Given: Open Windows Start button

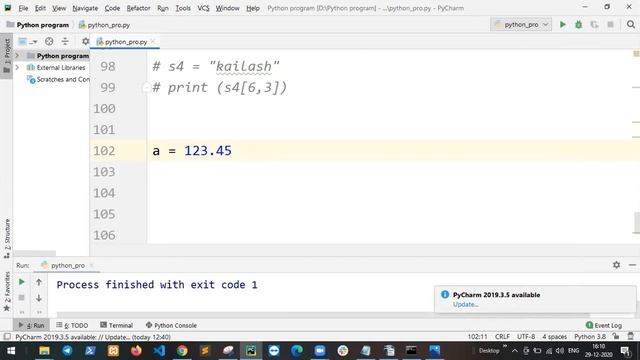Looking at the screenshot, I should click(11, 351).
